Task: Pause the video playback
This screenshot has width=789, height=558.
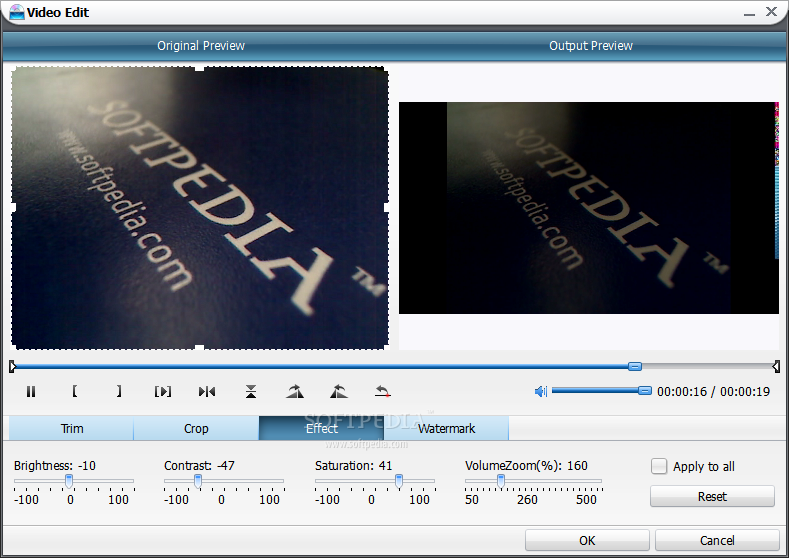Action: point(31,391)
